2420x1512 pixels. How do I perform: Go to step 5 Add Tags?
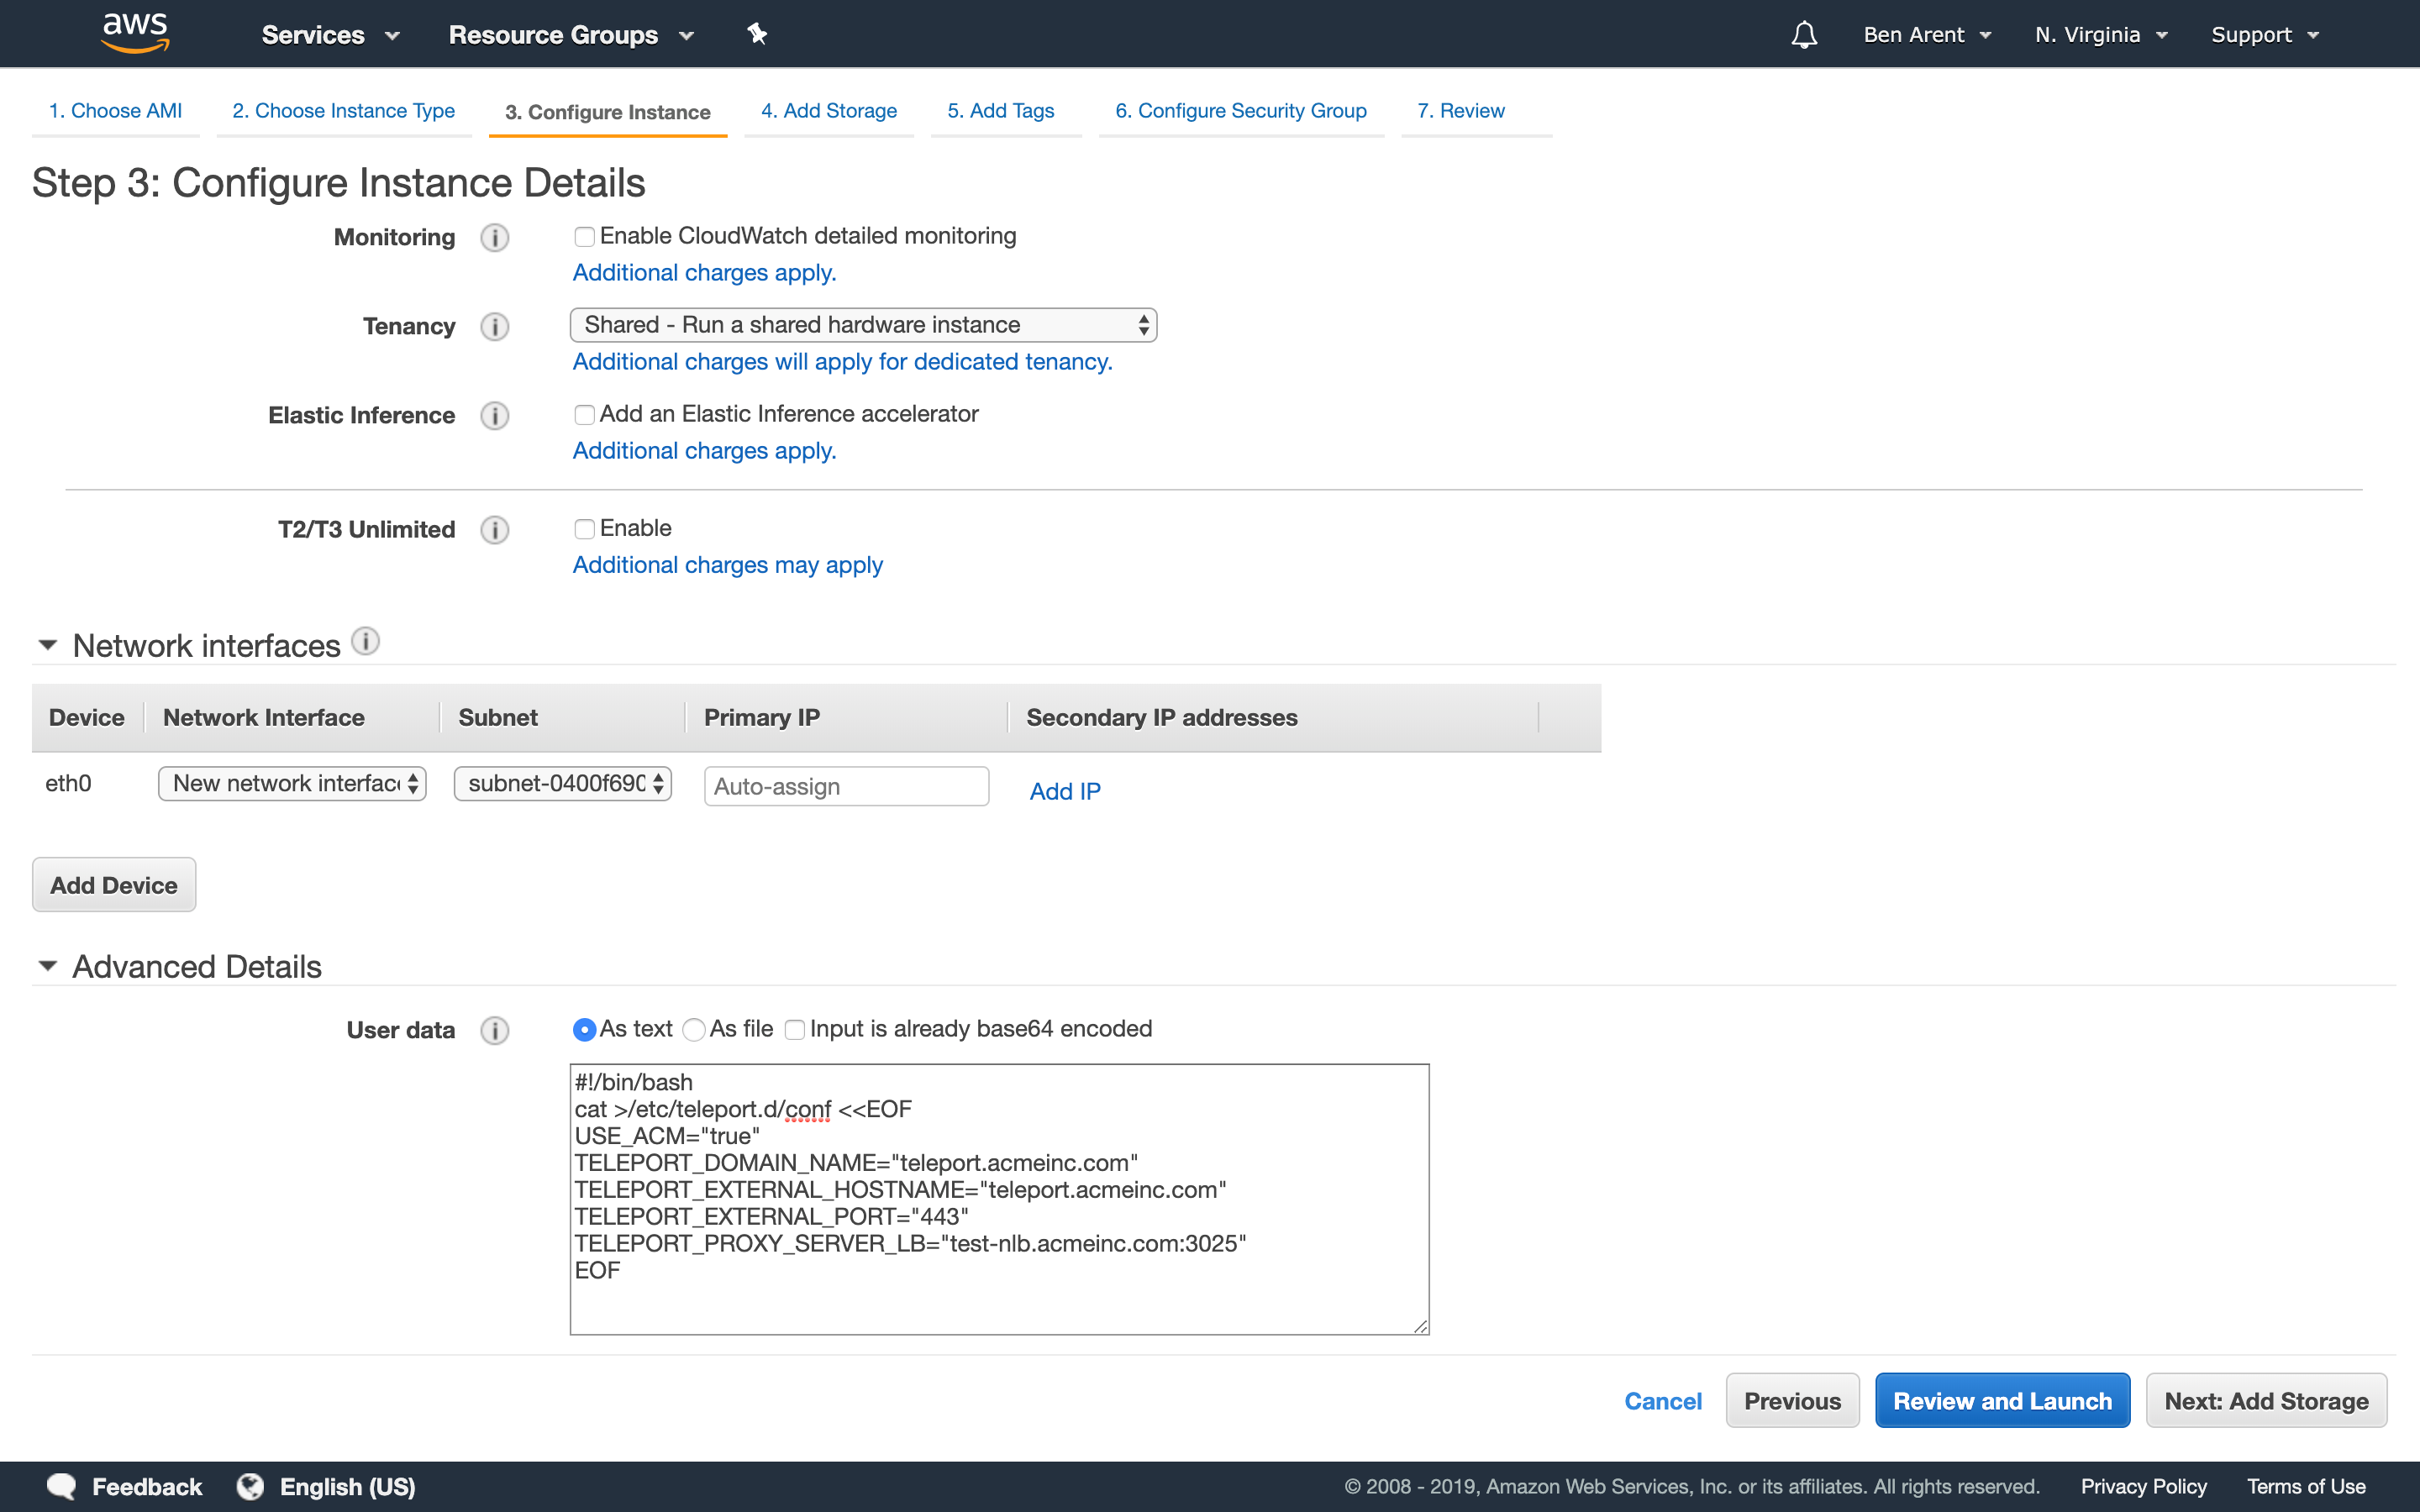click(x=1001, y=111)
